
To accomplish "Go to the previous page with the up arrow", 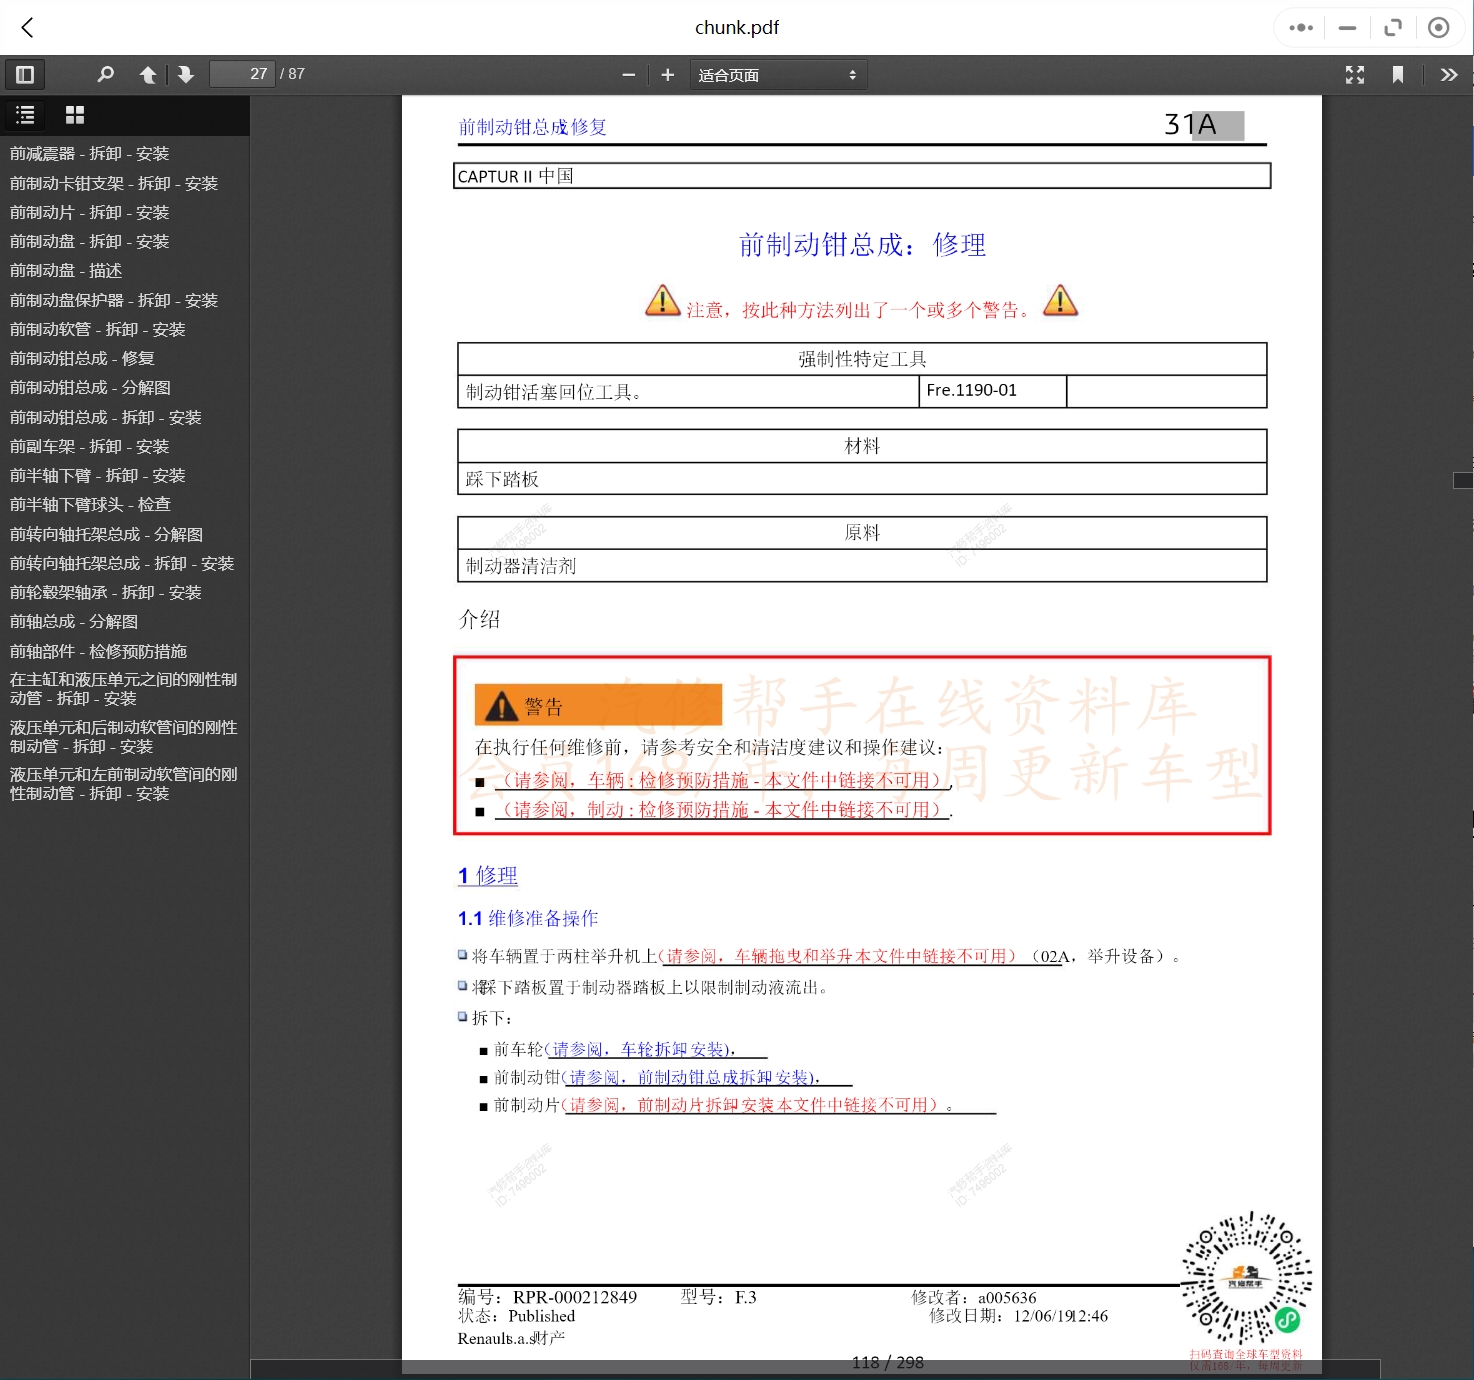I will pos(147,74).
